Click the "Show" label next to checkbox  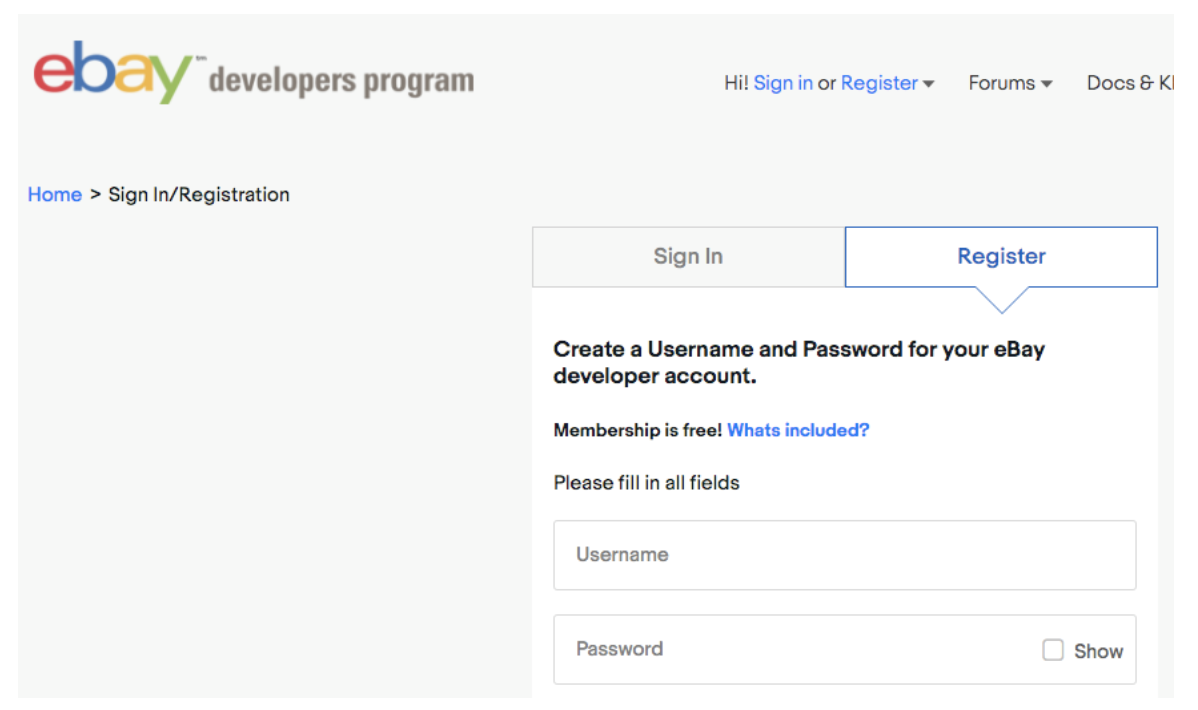(1098, 651)
